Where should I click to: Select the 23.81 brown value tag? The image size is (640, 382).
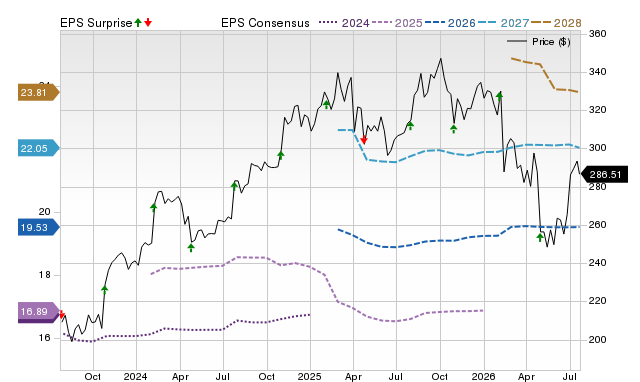tap(39, 93)
